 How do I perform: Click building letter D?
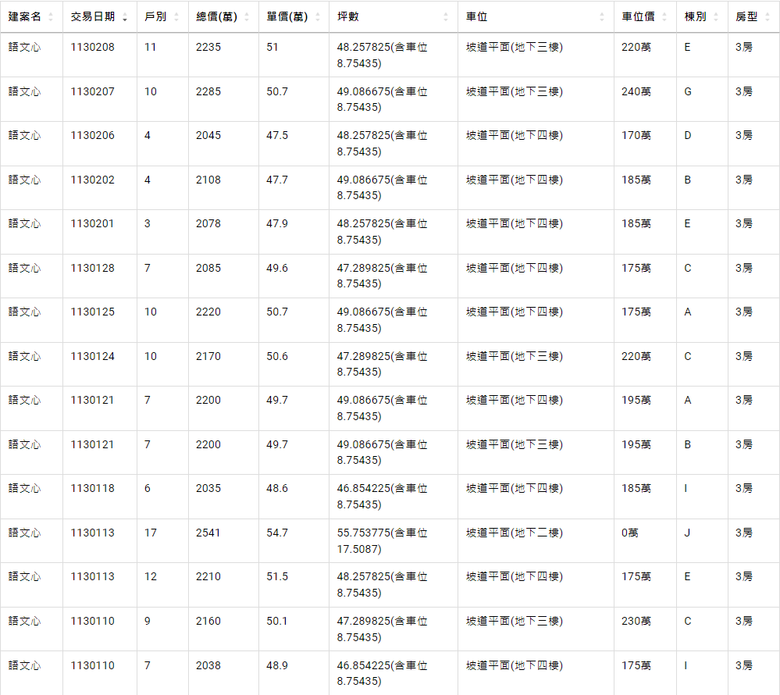coord(688,135)
